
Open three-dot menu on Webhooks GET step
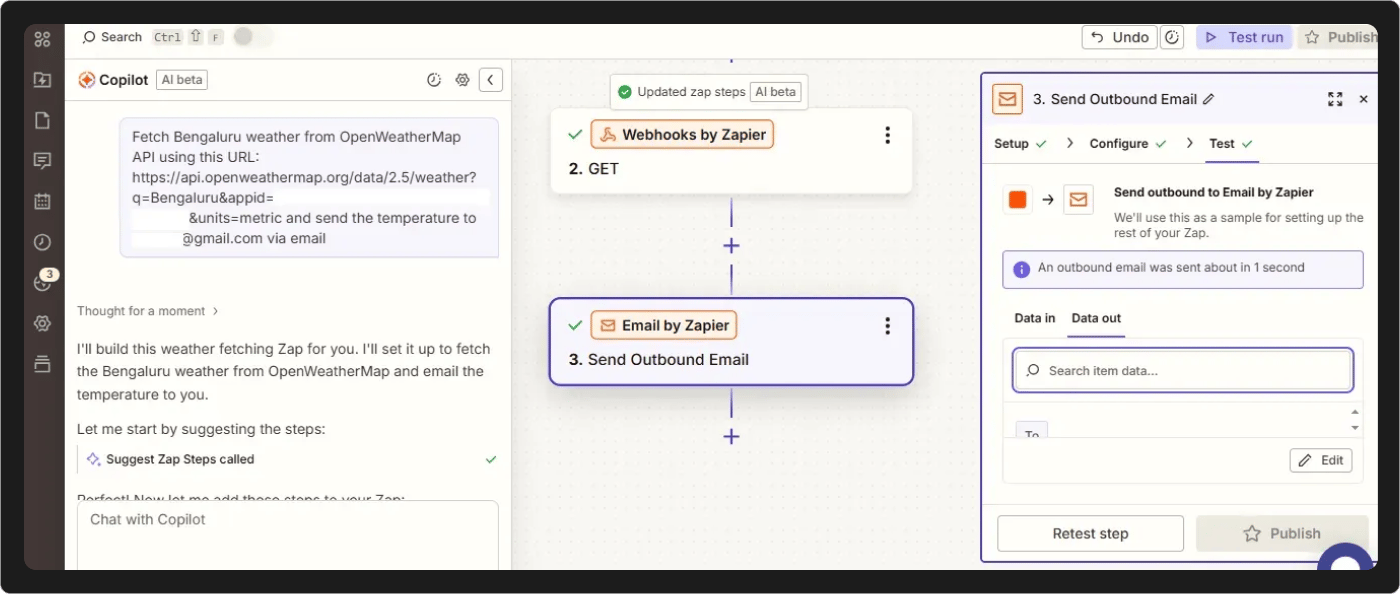point(887,135)
